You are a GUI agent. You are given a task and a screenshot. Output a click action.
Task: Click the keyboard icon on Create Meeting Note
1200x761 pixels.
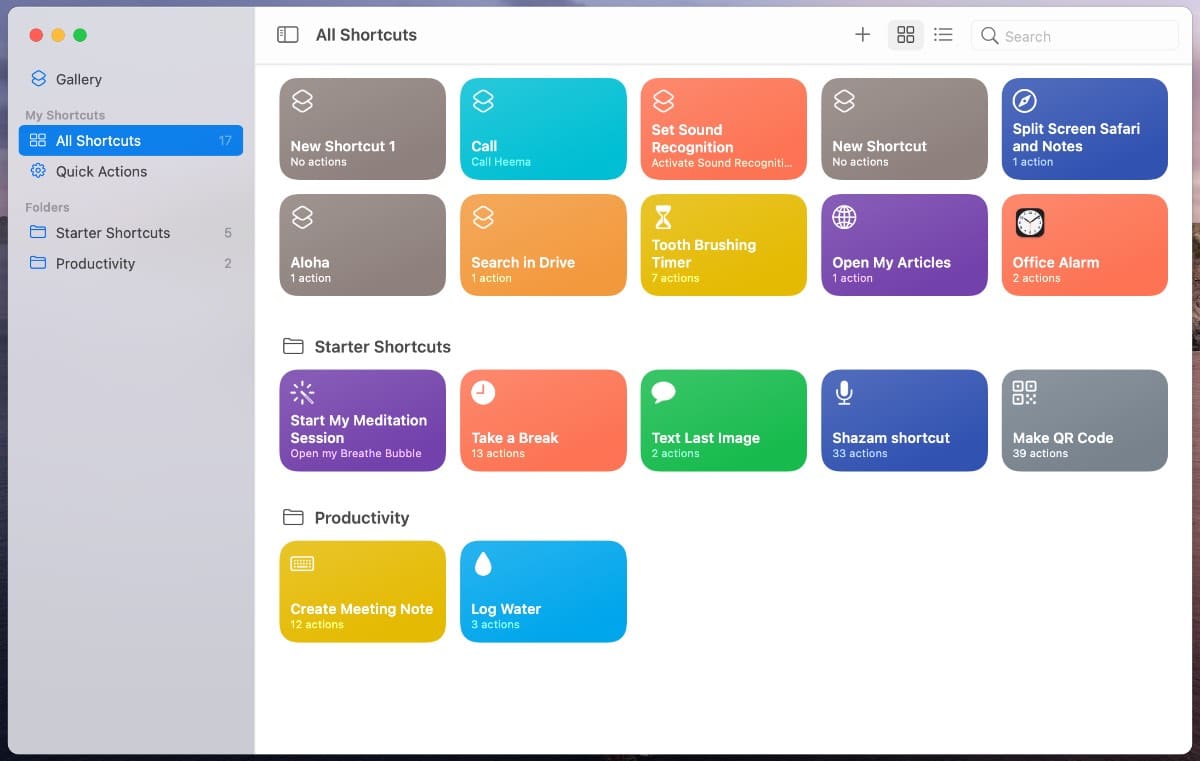(x=302, y=564)
